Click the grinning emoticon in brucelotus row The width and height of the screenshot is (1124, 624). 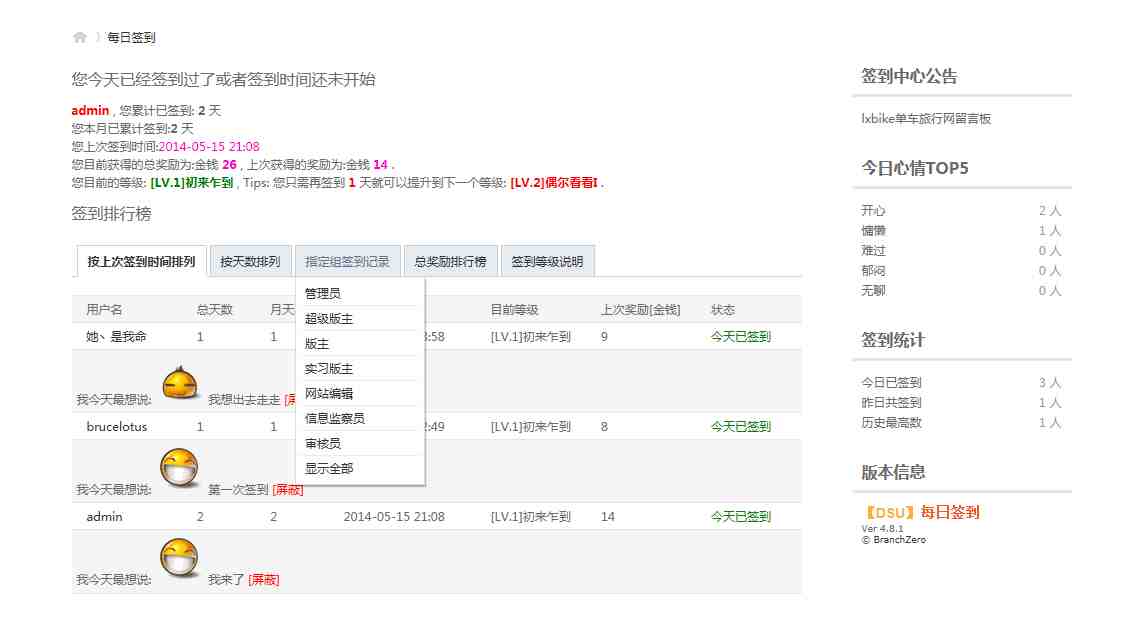point(178,468)
